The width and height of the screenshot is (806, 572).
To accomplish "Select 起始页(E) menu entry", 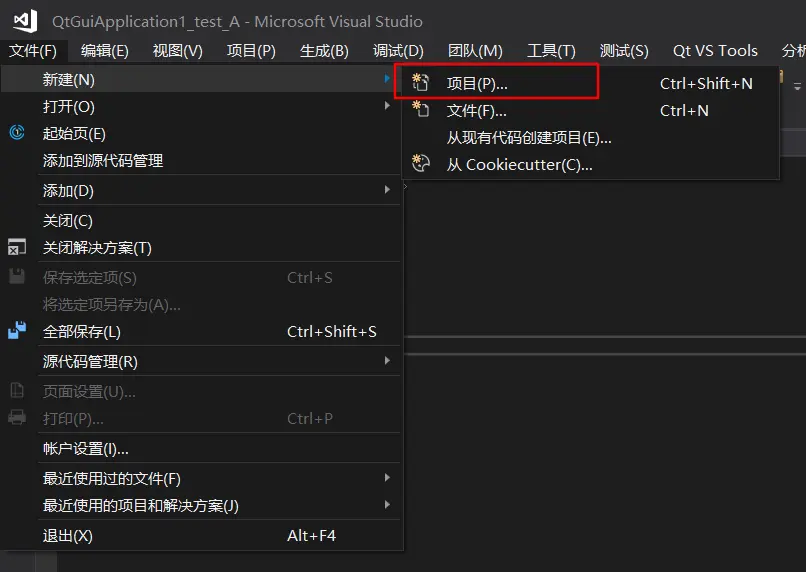I will [x=202, y=134].
